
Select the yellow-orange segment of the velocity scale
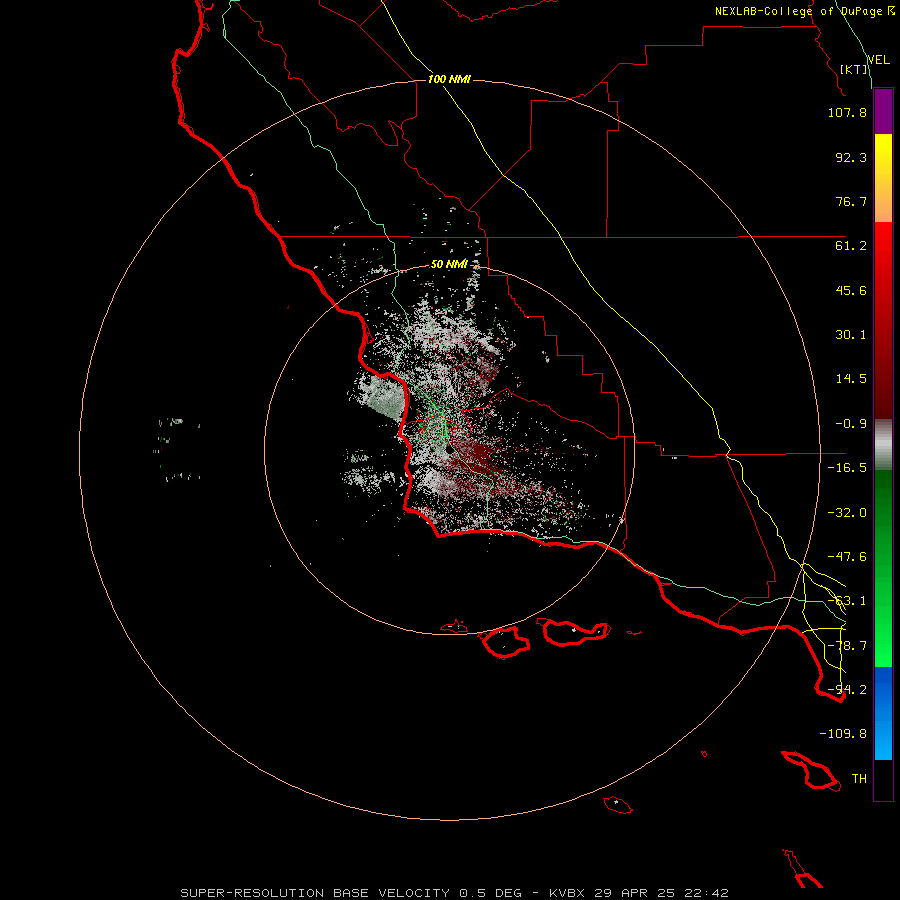[x=883, y=178]
